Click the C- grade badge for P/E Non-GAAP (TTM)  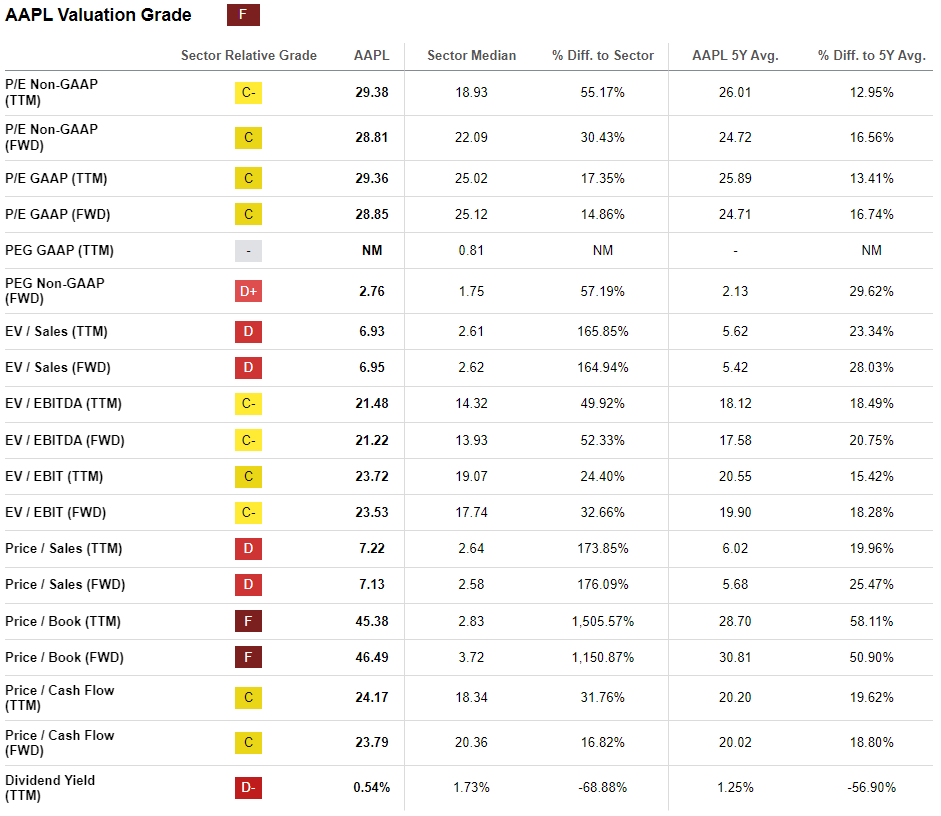248,93
